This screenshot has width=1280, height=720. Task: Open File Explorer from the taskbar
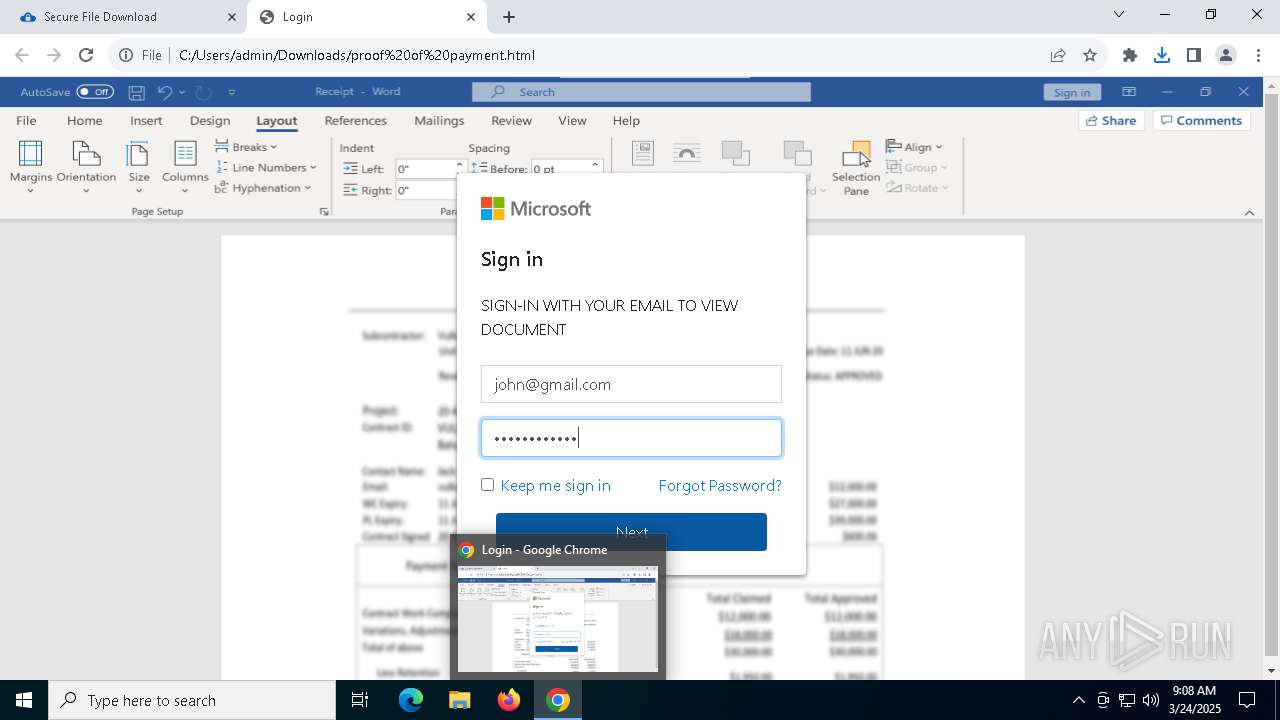click(x=459, y=700)
